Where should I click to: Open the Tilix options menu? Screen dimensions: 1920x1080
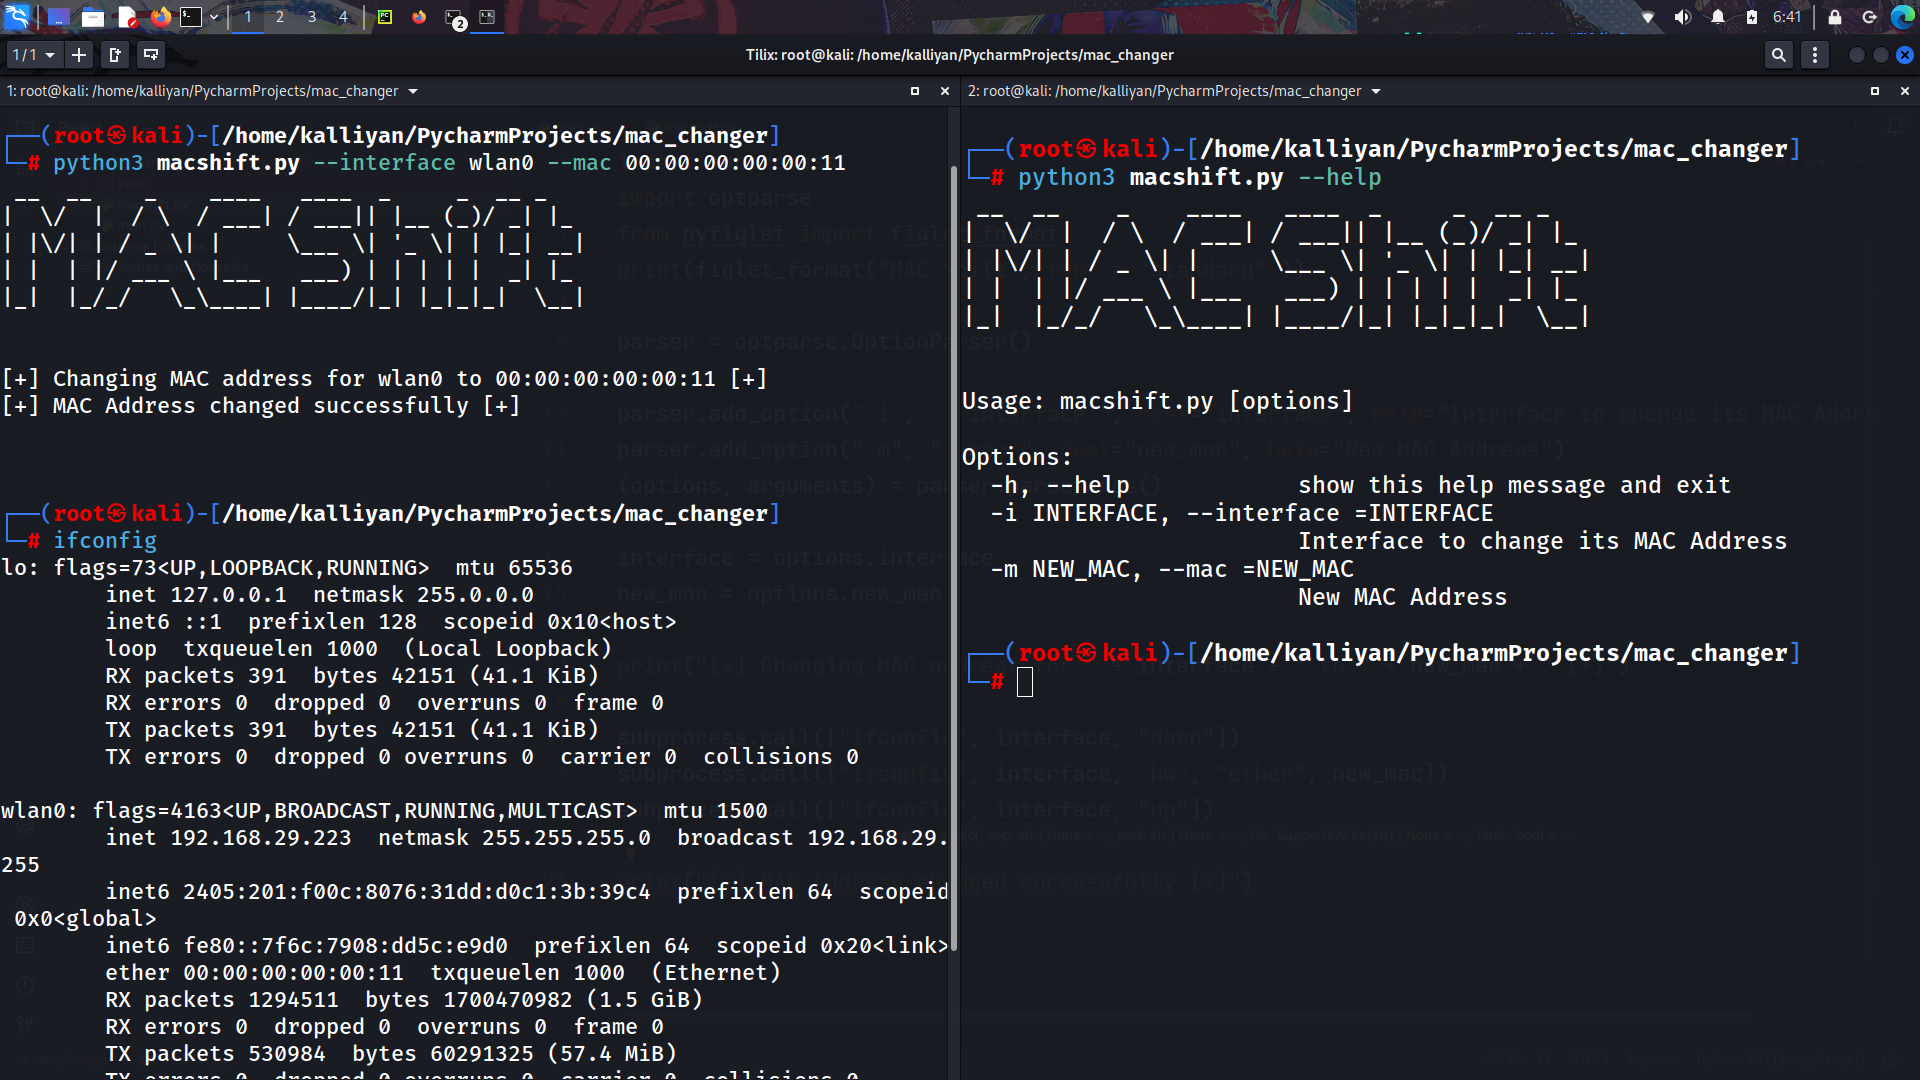[1815, 55]
